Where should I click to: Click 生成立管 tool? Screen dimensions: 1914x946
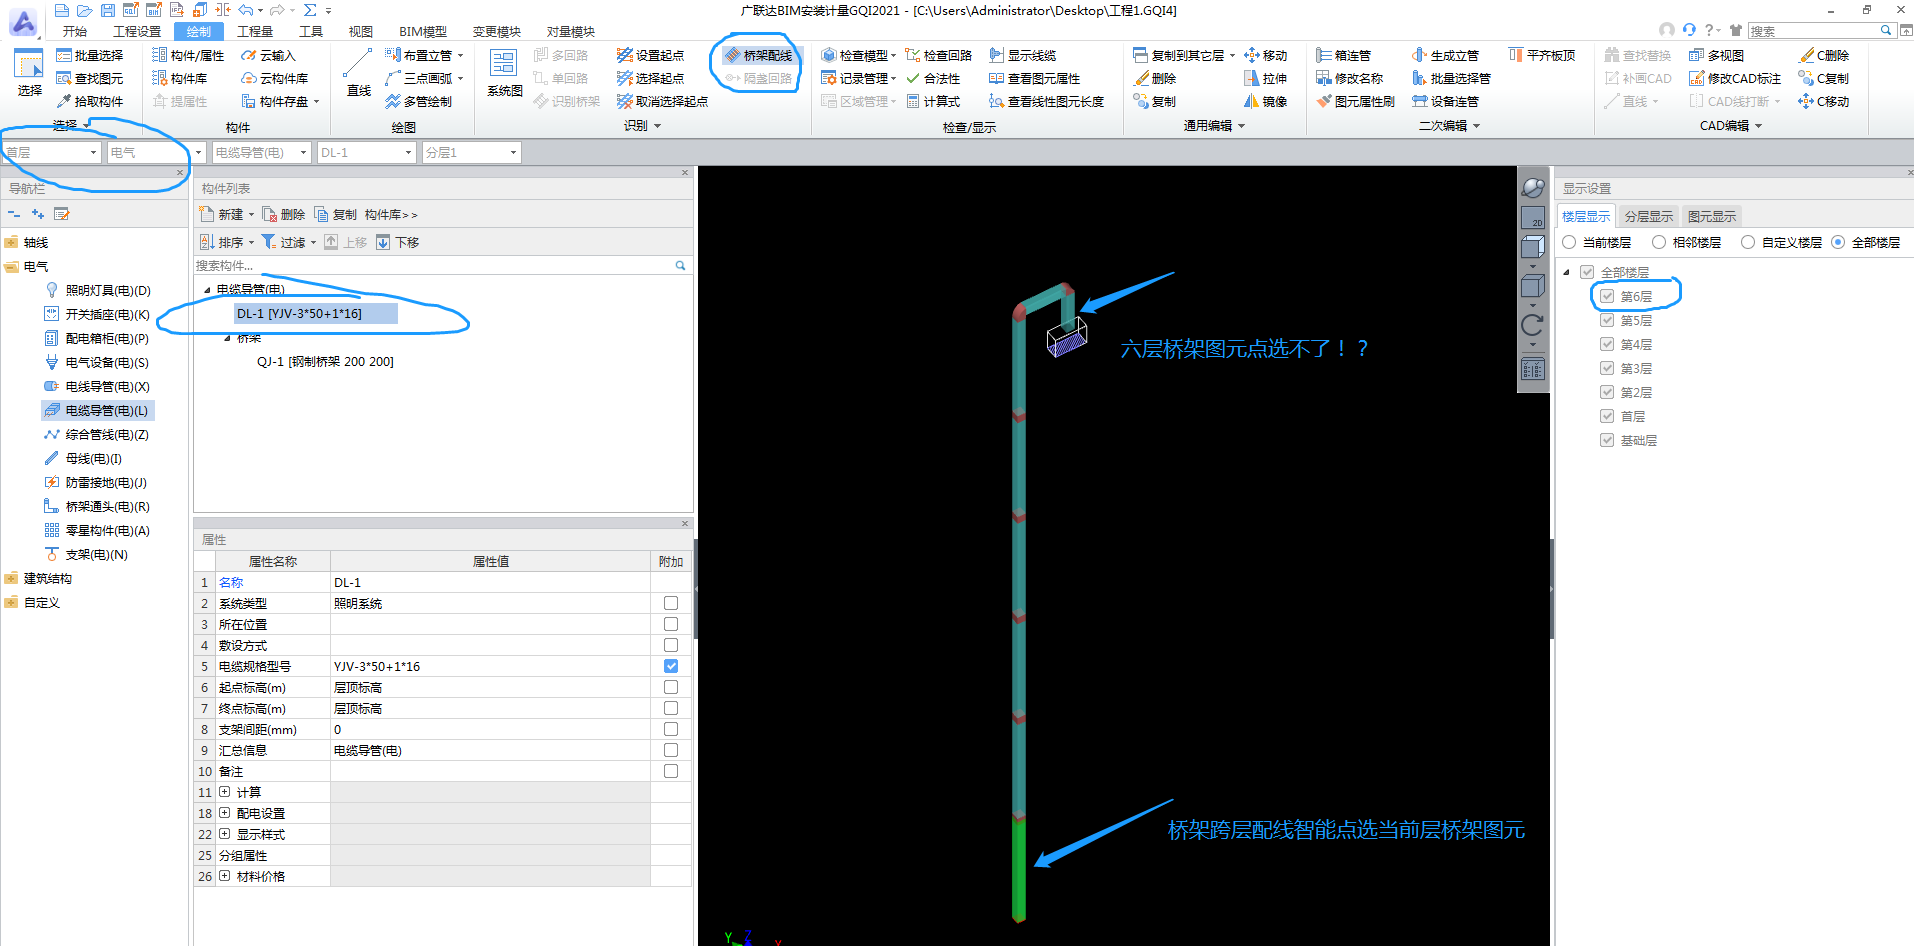click(1446, 55)
